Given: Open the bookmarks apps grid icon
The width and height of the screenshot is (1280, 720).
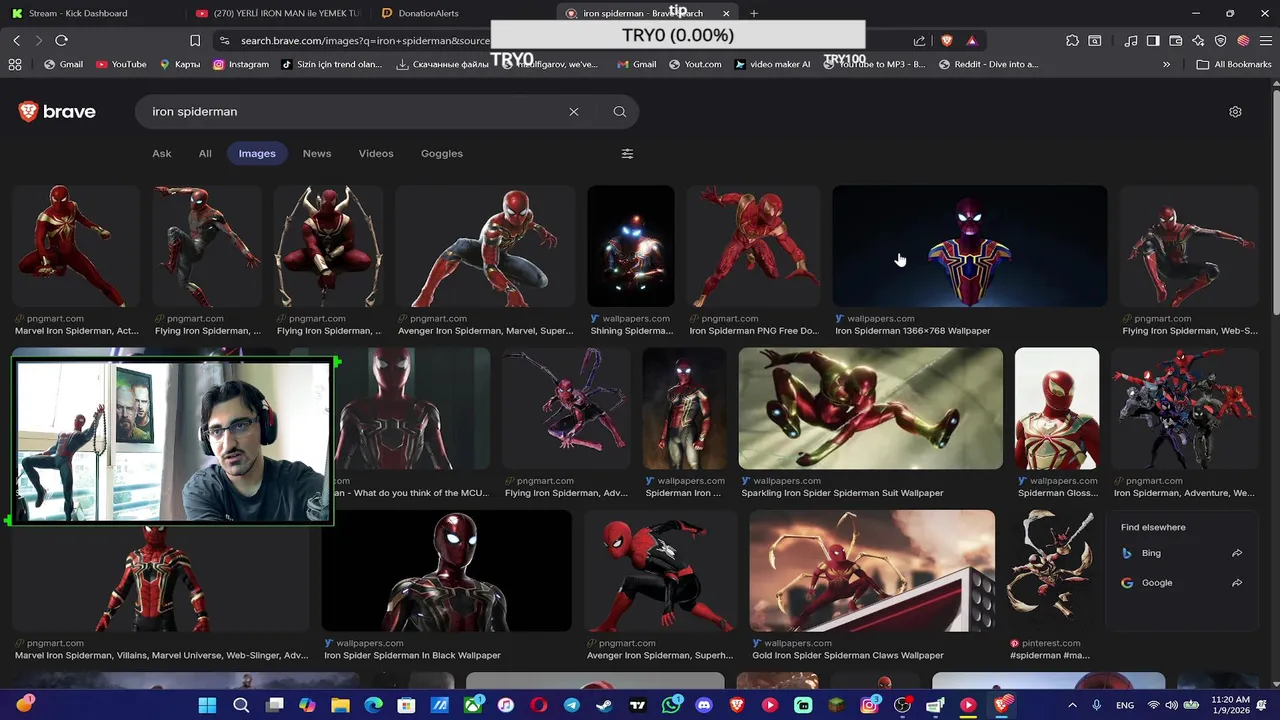Looking at the screenshot, I should point(15,64).
